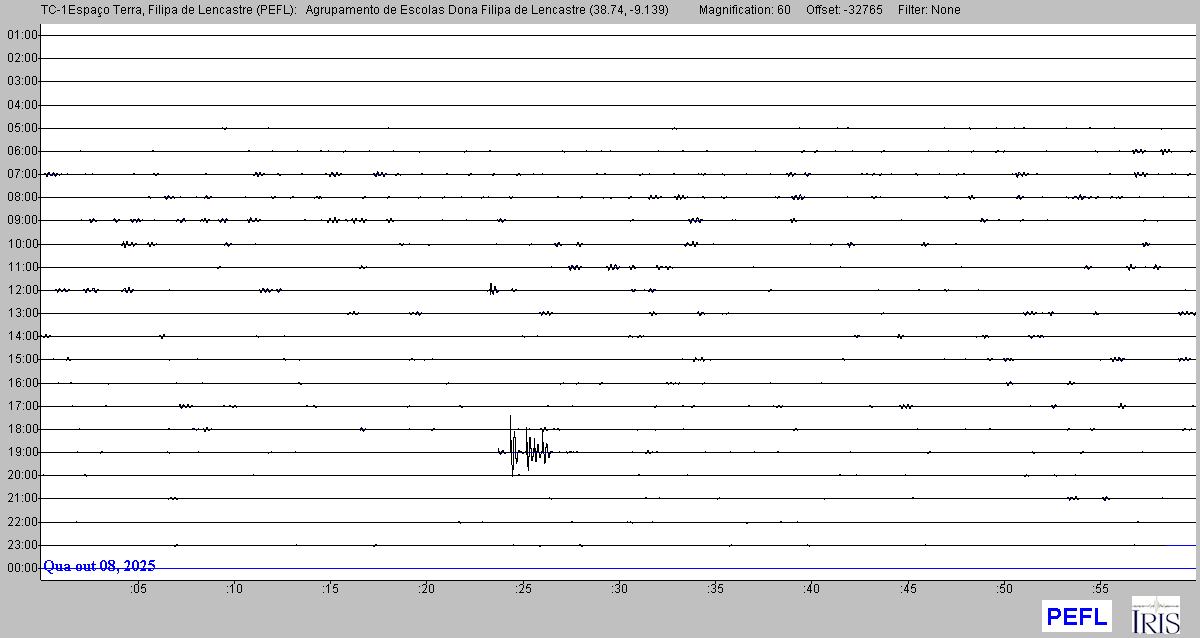Click the :30 minute axis mark
Image resolution: width=1200 pixels, height=638 pixels.
click(x=620, y=588)
